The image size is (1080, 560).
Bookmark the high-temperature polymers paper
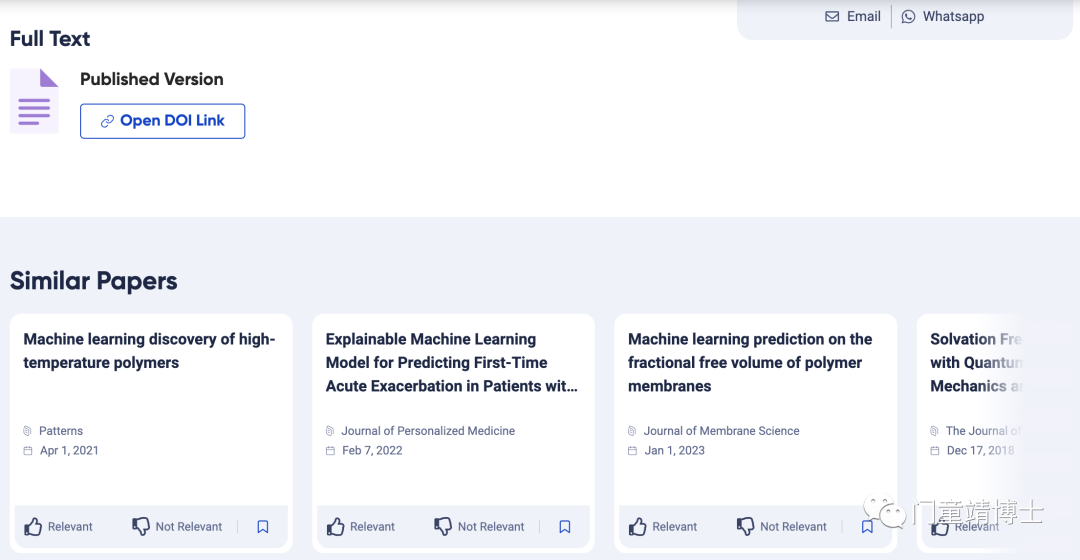[262, 527]
